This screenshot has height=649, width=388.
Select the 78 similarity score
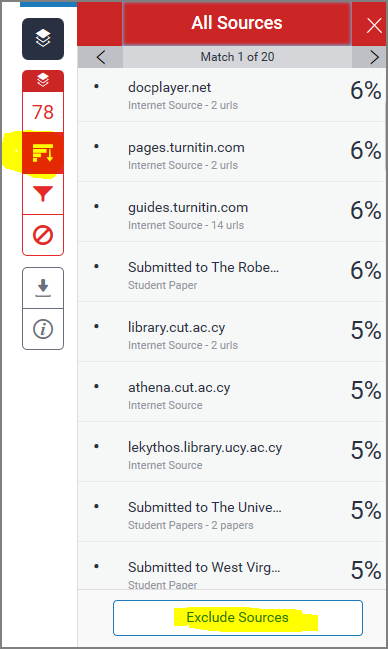(43, 112)
